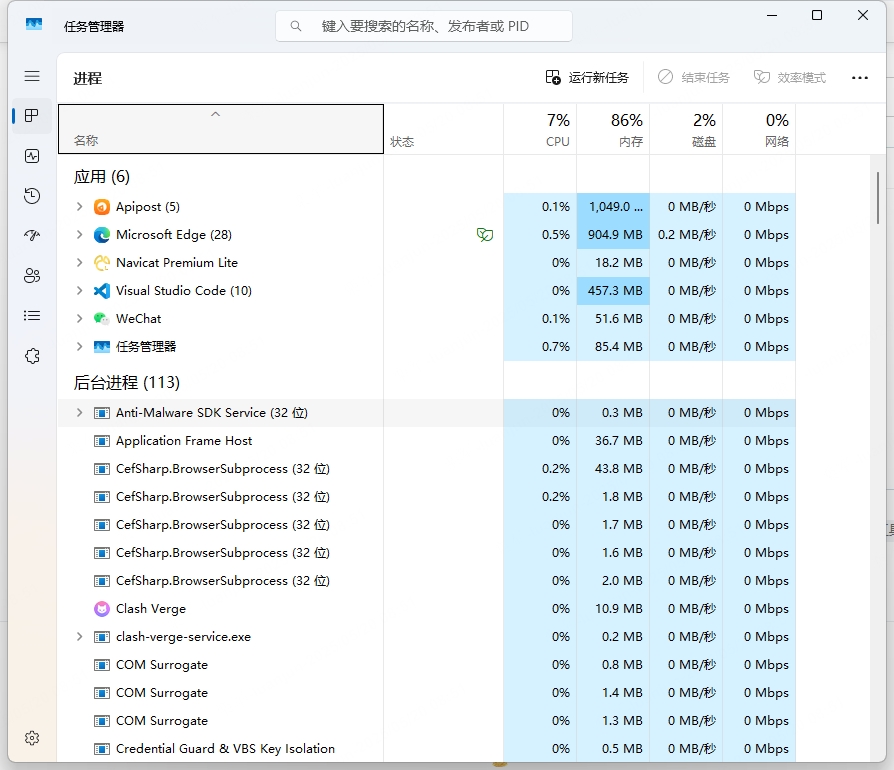Click the search magnifier icon
Screen dimensions: 894x770
[x=295, y=26]
